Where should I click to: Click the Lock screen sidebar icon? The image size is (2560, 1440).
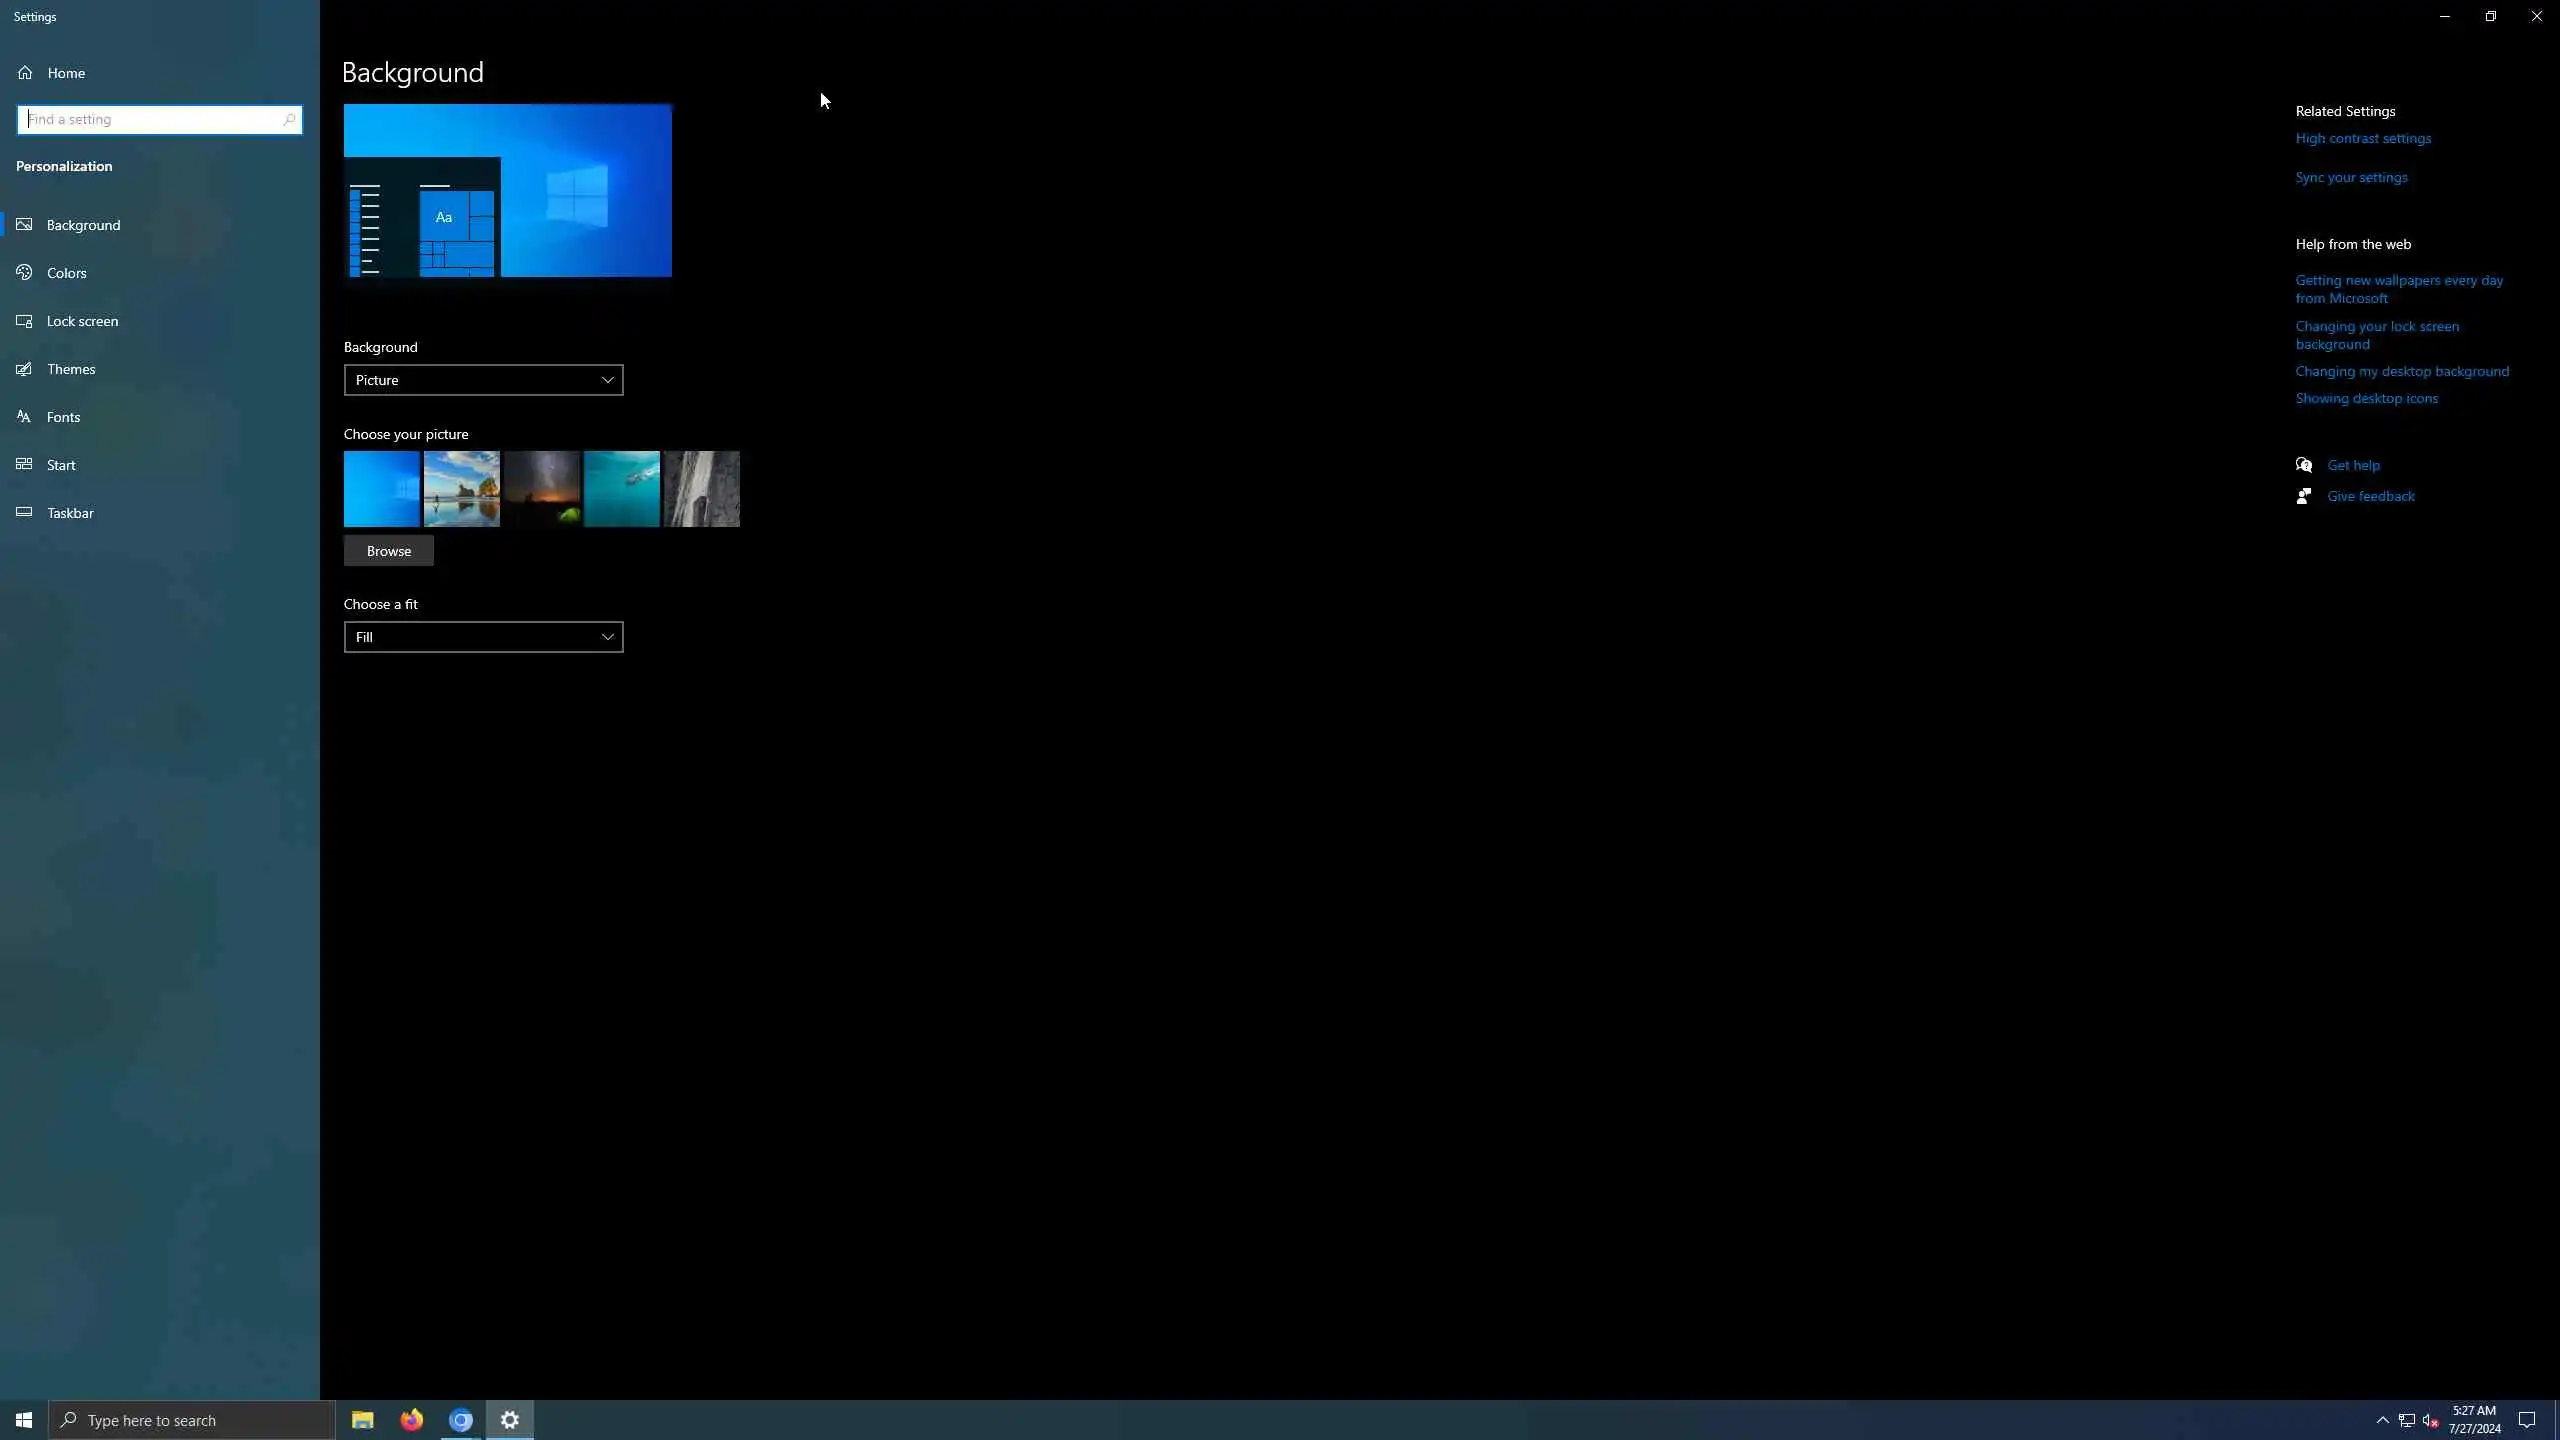coord(25,321)
